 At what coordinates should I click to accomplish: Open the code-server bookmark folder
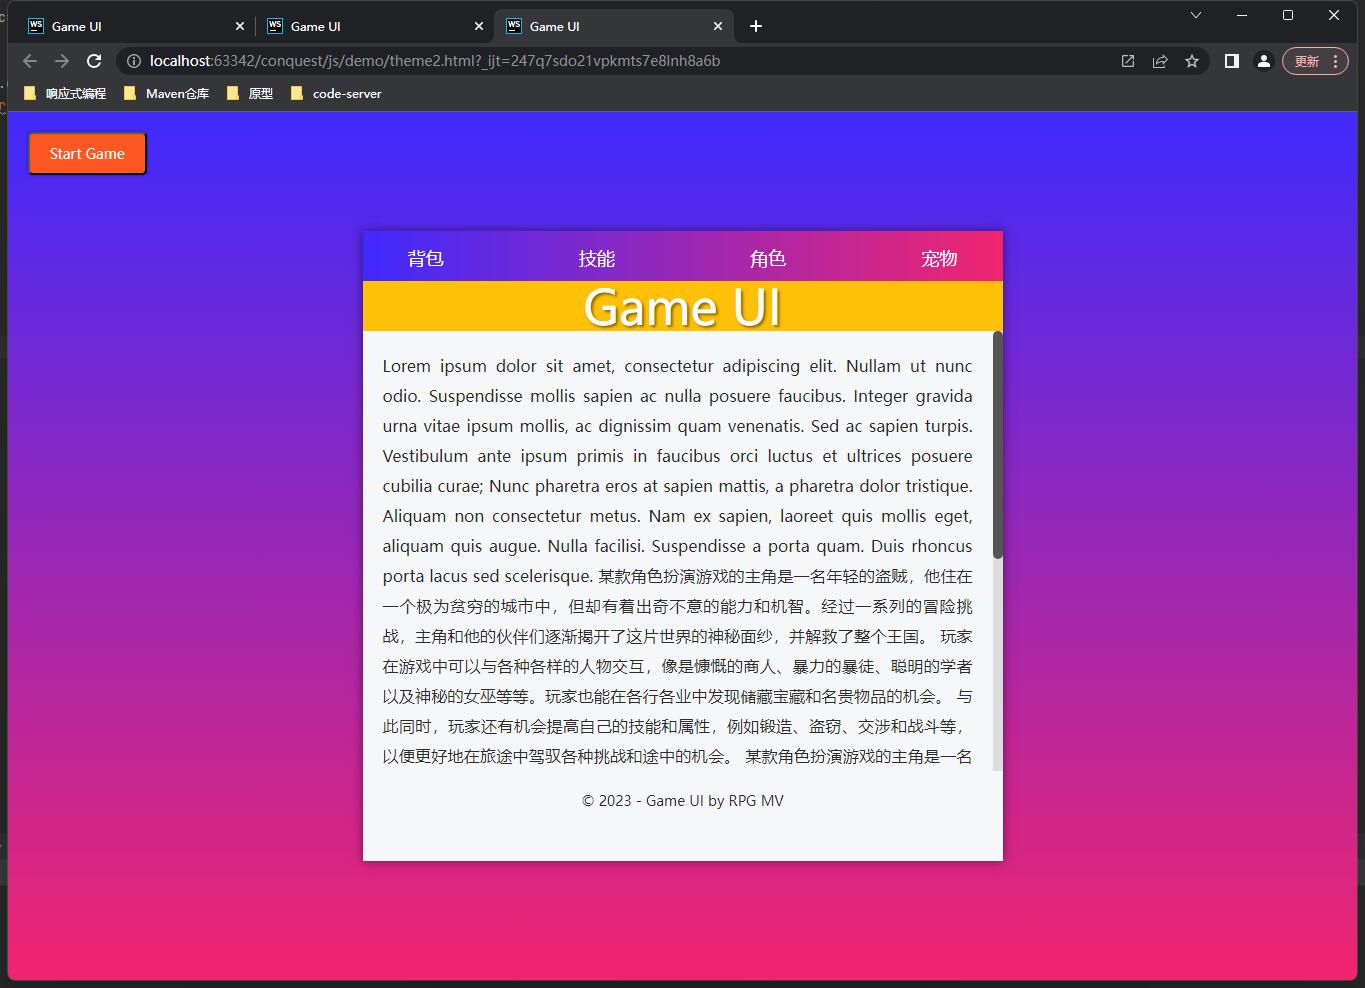[x=336, y=93]
